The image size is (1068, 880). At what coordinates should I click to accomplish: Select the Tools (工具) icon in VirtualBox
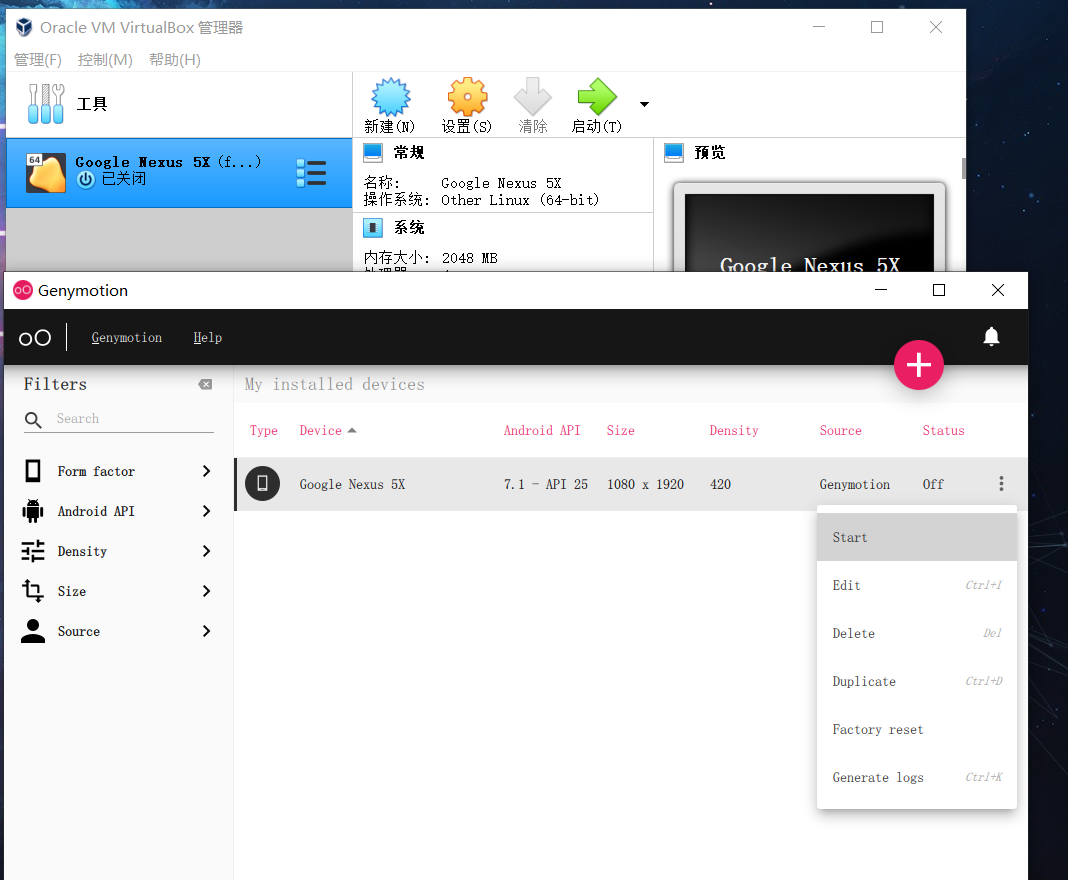pyautogui.click(x=46, y=104)
